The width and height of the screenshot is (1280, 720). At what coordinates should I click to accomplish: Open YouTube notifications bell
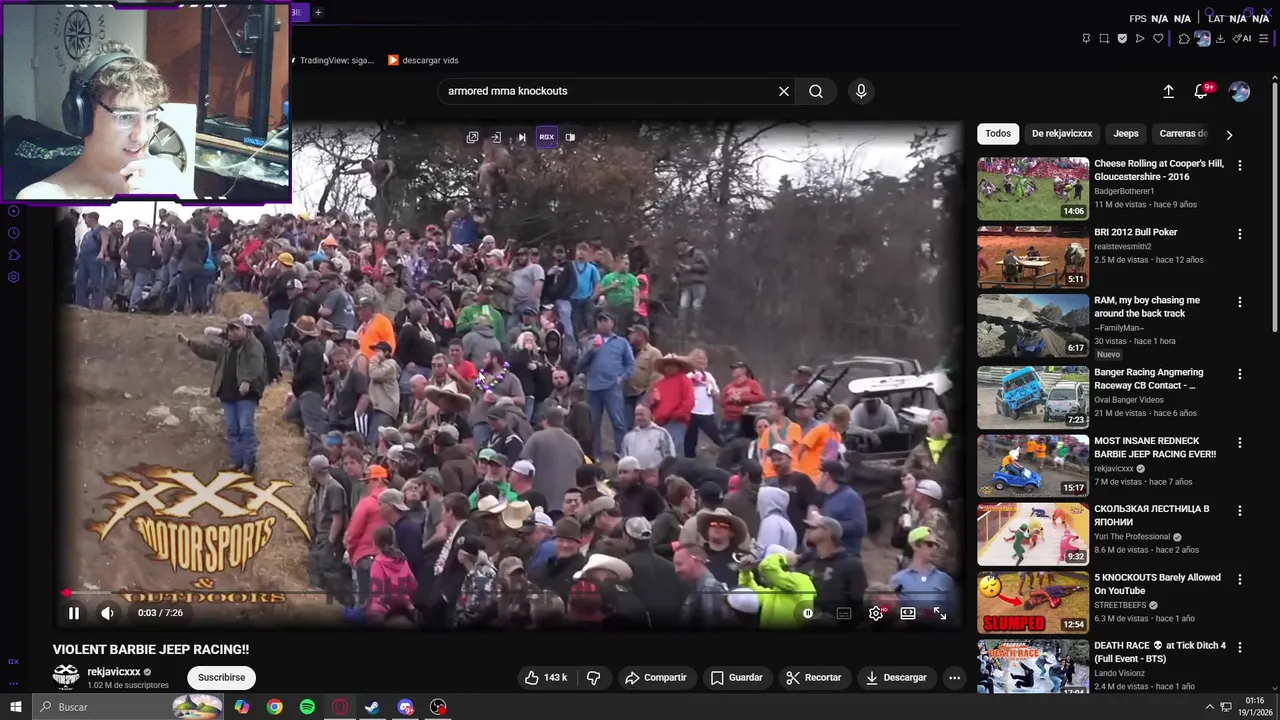[1202, 91]
